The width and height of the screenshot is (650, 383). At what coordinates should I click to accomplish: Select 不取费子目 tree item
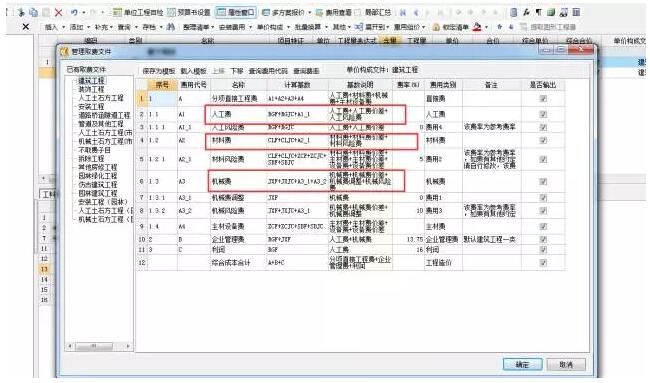pyautogui.click(x=95, y=150)
